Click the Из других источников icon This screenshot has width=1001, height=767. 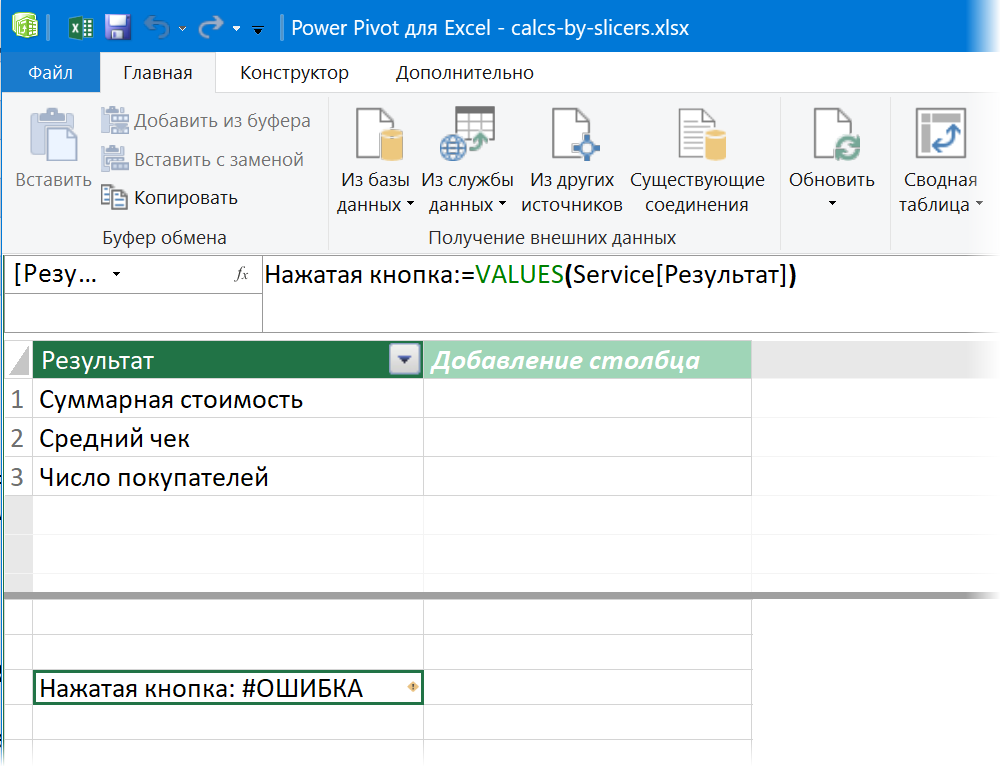coord(575,133)
